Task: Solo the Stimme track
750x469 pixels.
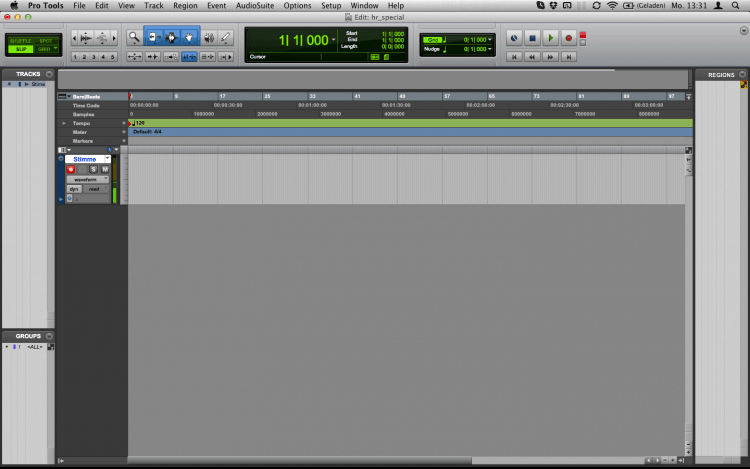Action: (x=94, y=169)
